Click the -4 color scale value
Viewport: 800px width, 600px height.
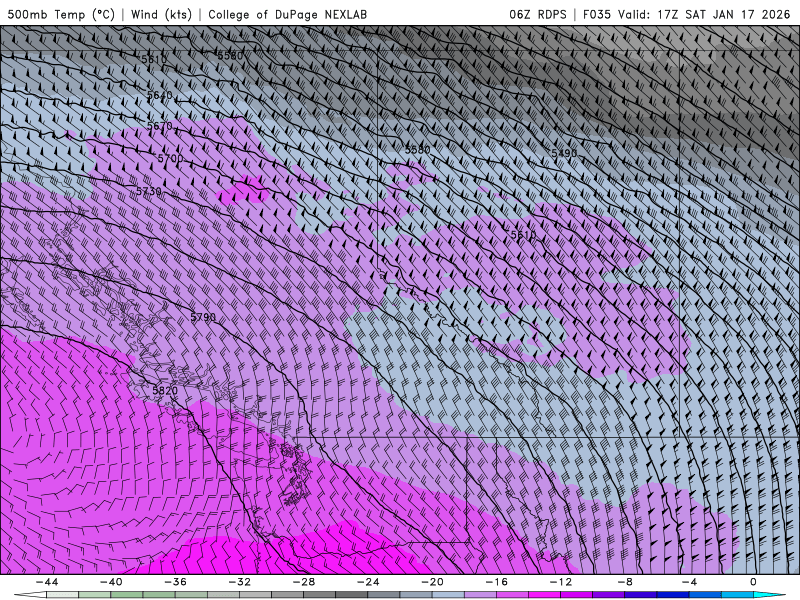tap(689, 582)
